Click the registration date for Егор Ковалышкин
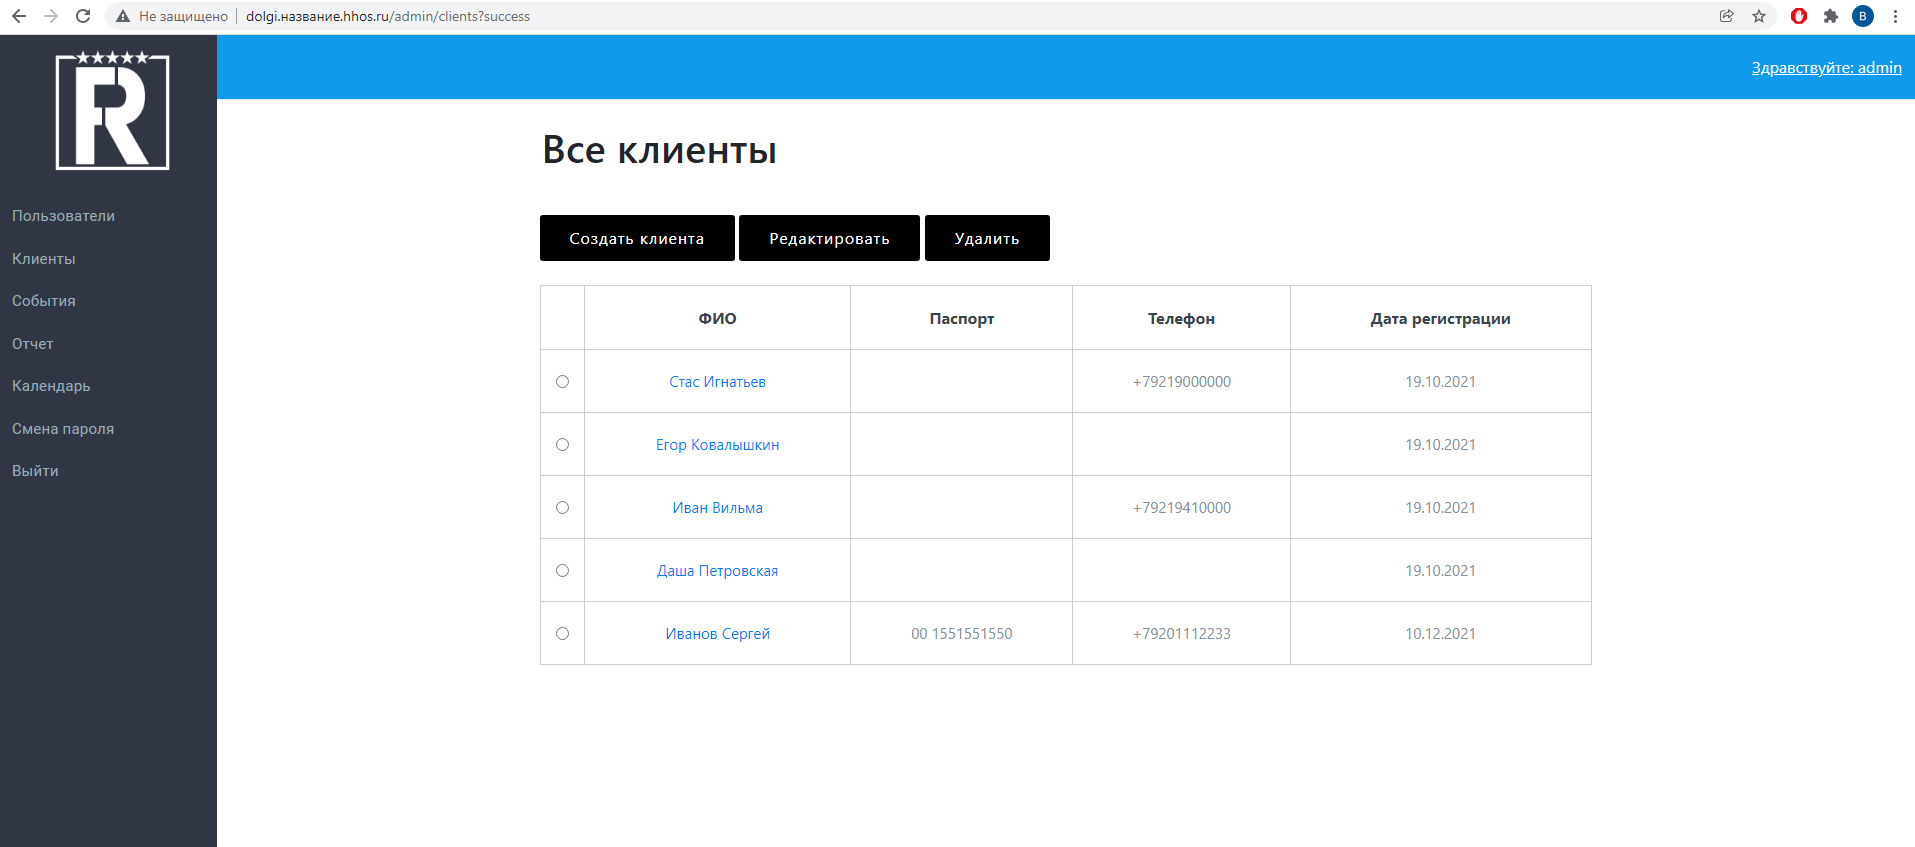 click(1440, 445)
